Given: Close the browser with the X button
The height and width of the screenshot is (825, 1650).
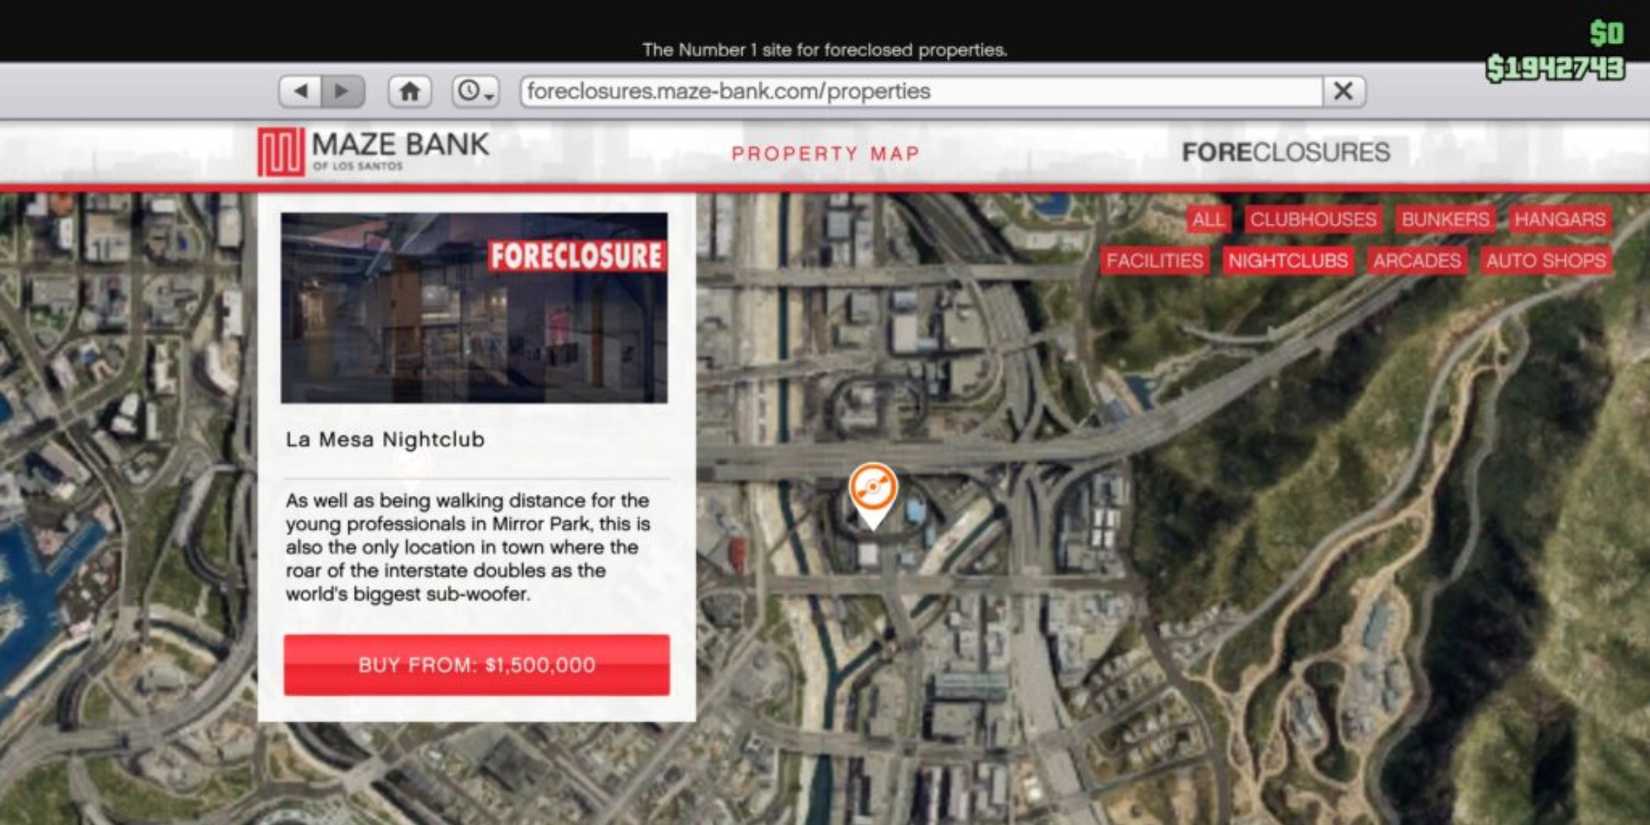Looking at the screenshot, I should click(1344, 91).
